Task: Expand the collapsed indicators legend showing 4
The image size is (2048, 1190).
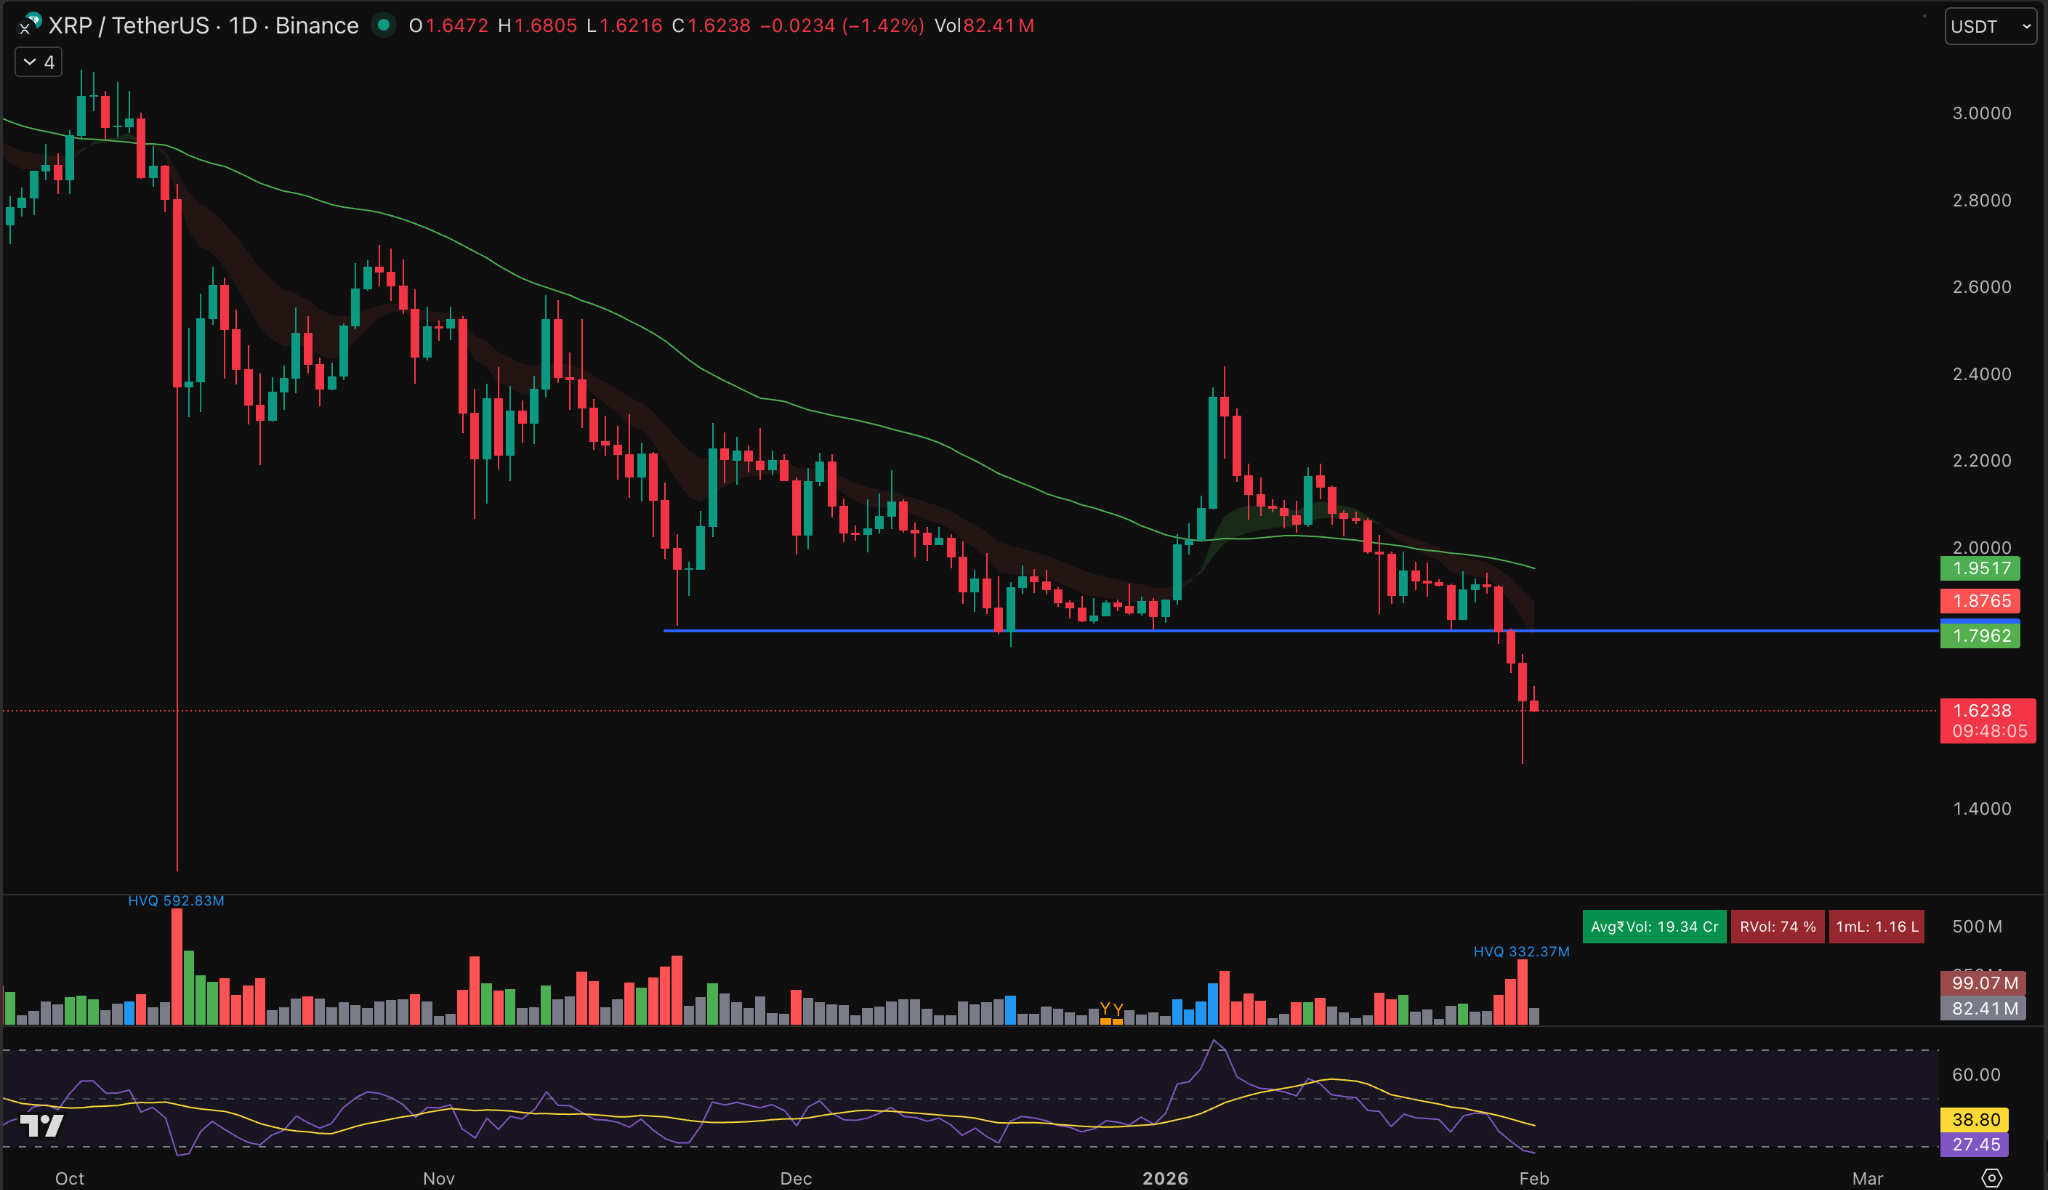Action: point(38,62)
